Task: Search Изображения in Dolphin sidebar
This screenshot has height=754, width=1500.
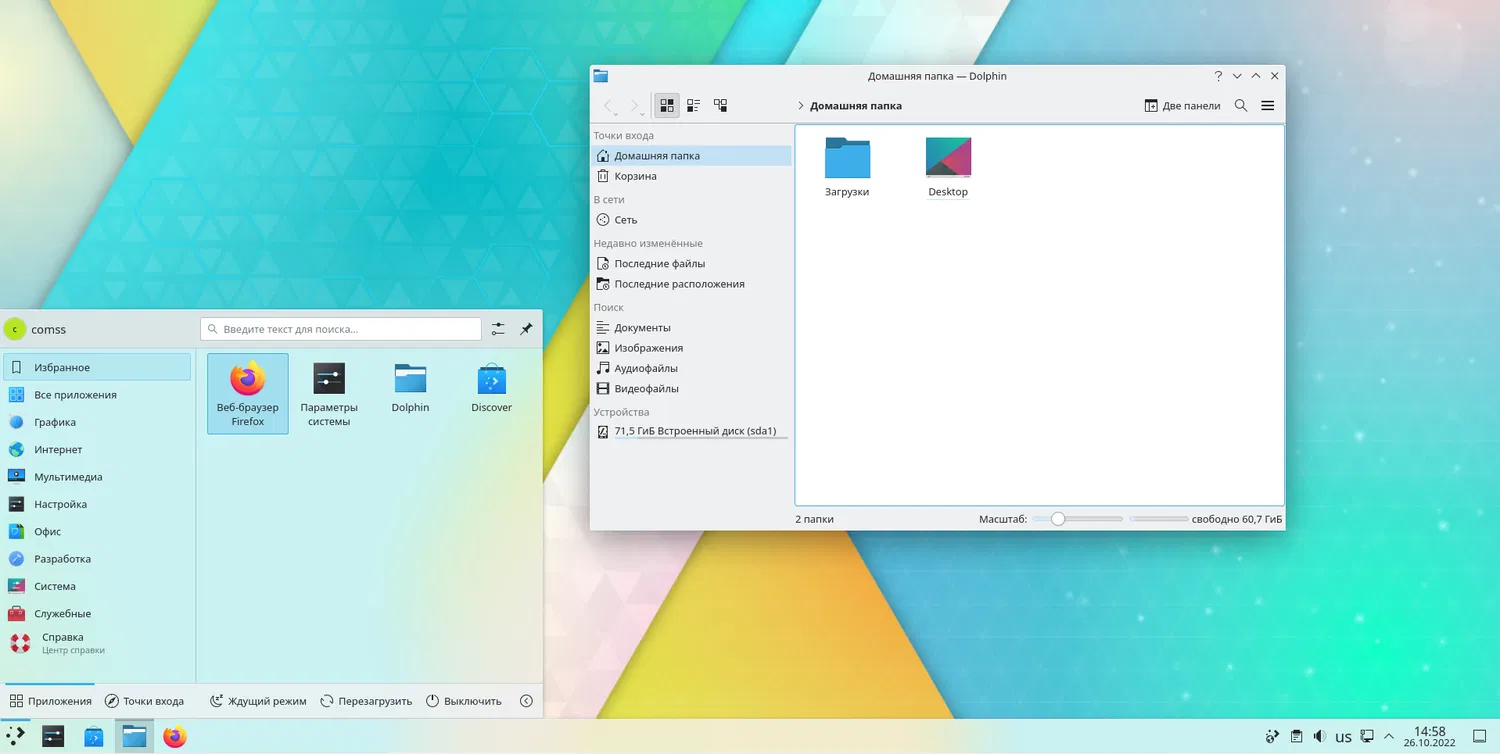Action: tap(691, 348)
